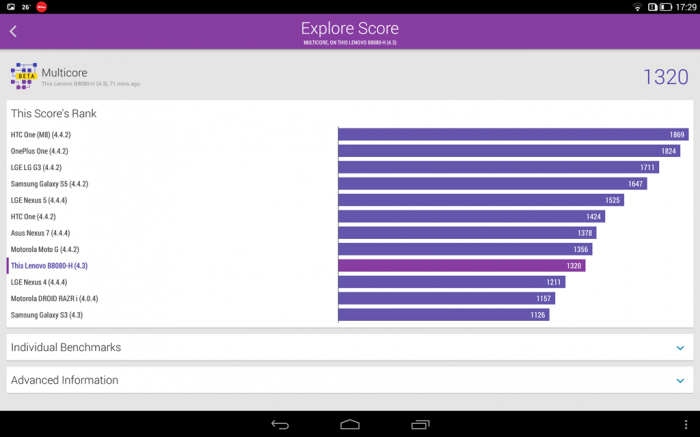The image size is (700, 437).
Task: Tap the clock showing 17:29
Action: (x=686, y=7)
